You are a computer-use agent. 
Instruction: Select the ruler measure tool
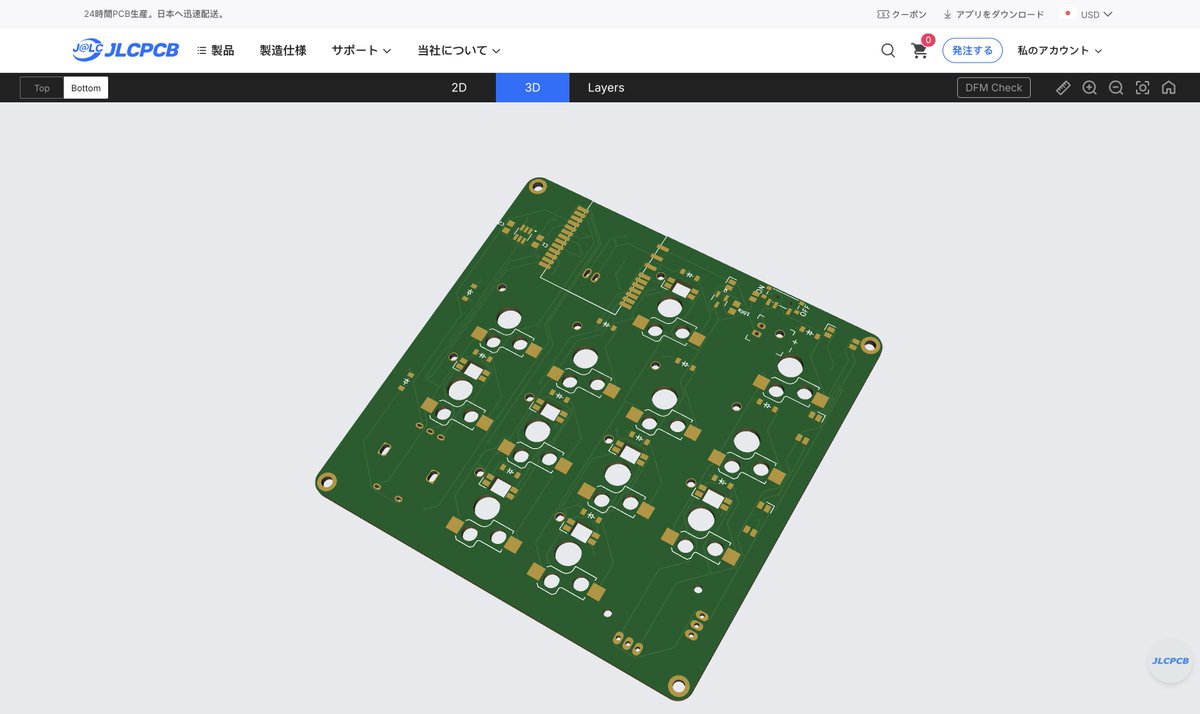[x=1063, y=88]
